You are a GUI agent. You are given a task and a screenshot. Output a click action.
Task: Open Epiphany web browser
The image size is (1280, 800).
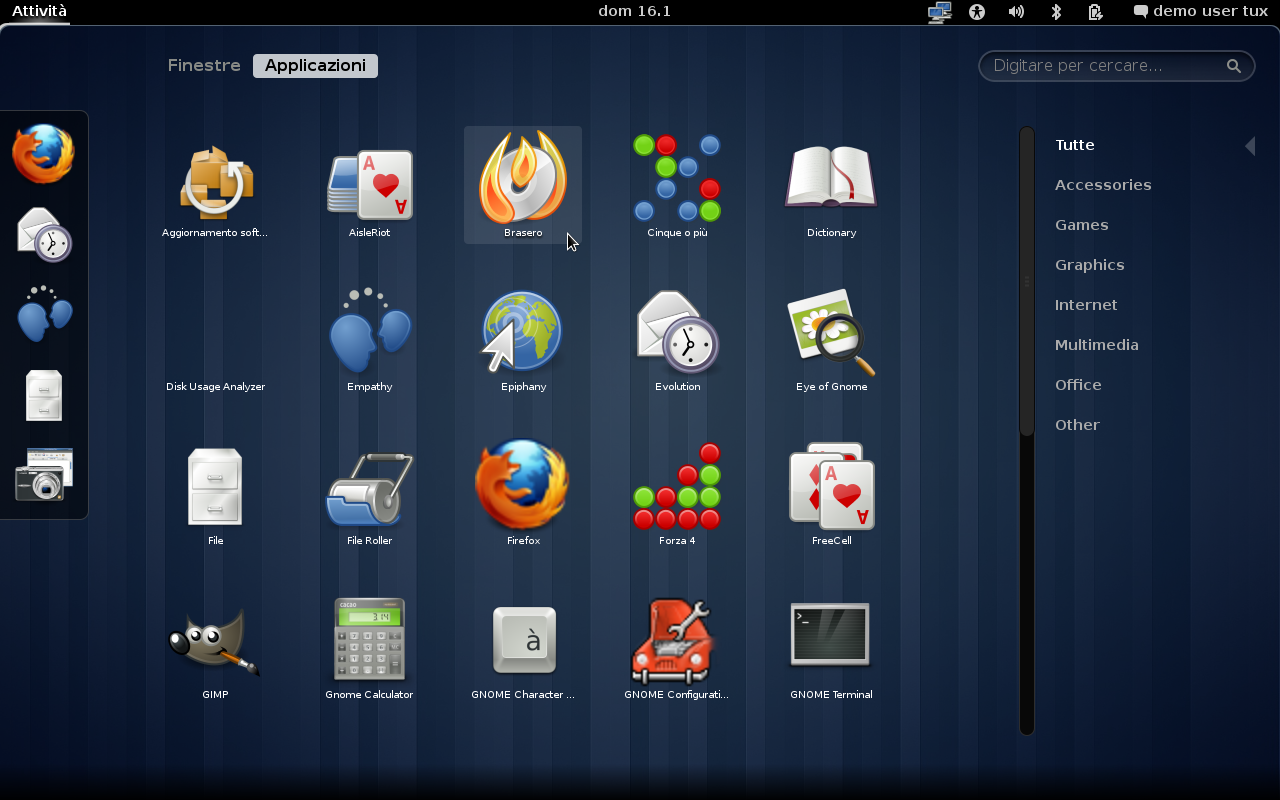tap(523, 340)
